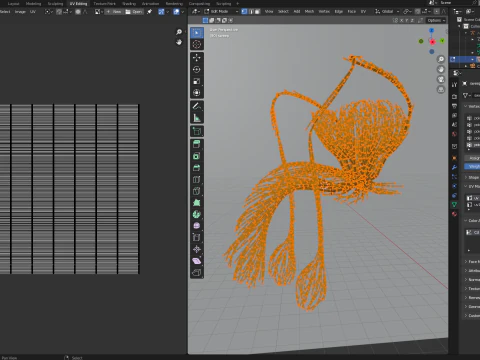Screen dimensions: 480x360
Task: Switch to the Modeling workspace tab
Action: click(33, 4)
